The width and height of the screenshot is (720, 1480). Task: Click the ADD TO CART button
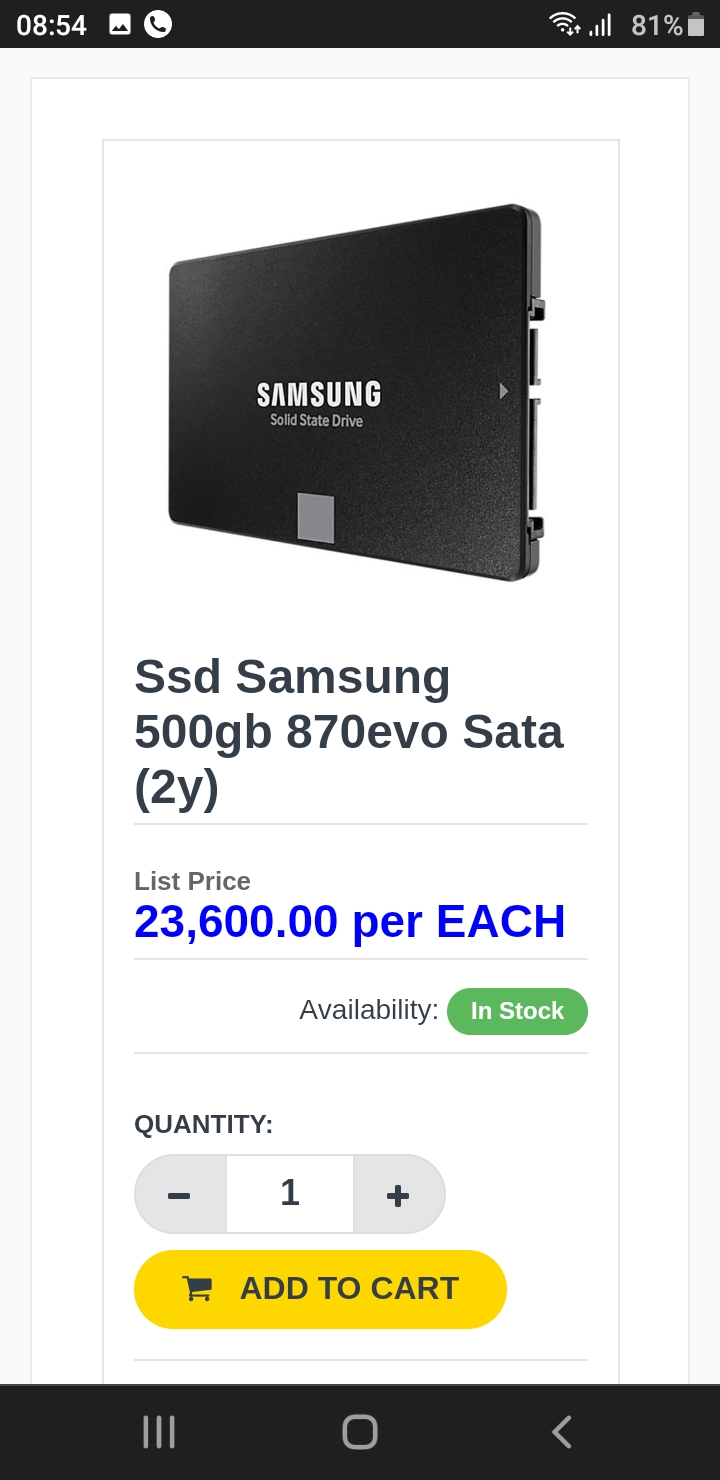(320, 1289)
